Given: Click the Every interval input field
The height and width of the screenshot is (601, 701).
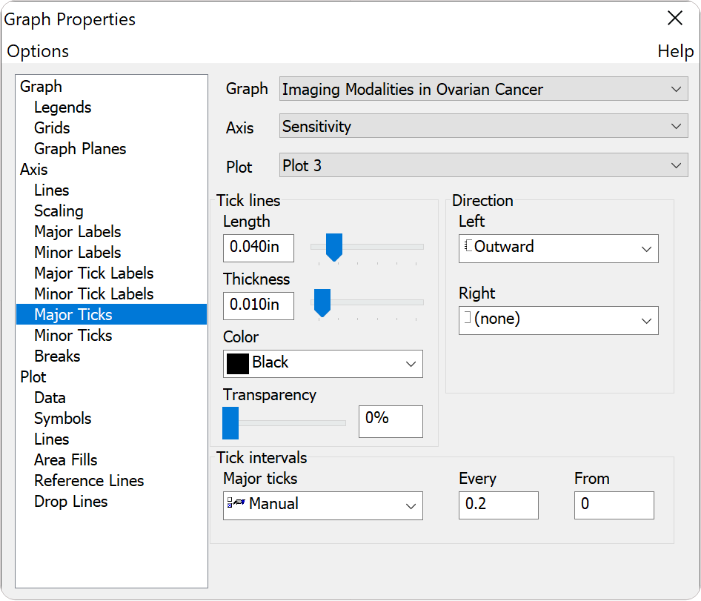Looking at the screenshot, I should tap(498, 505).
